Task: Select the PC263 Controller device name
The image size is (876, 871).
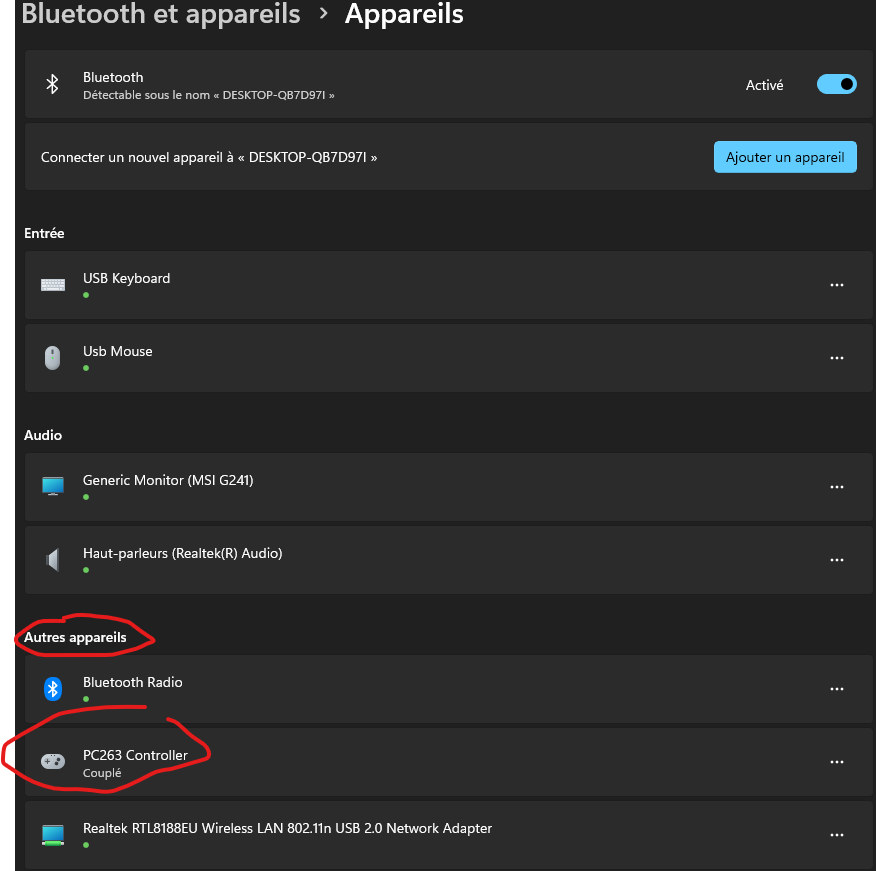Action: click(x=135, y=755)
